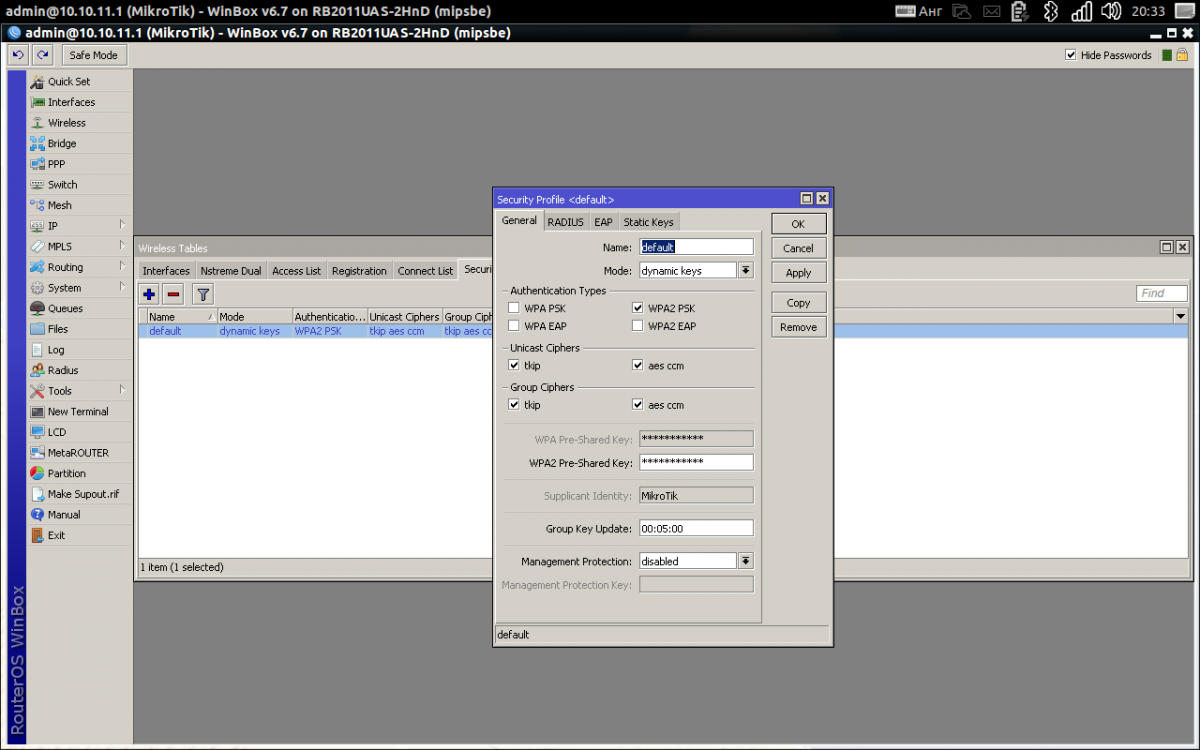Open the Management Protection dropdown
Viewport: 1200px width, 750px height.
745,561
